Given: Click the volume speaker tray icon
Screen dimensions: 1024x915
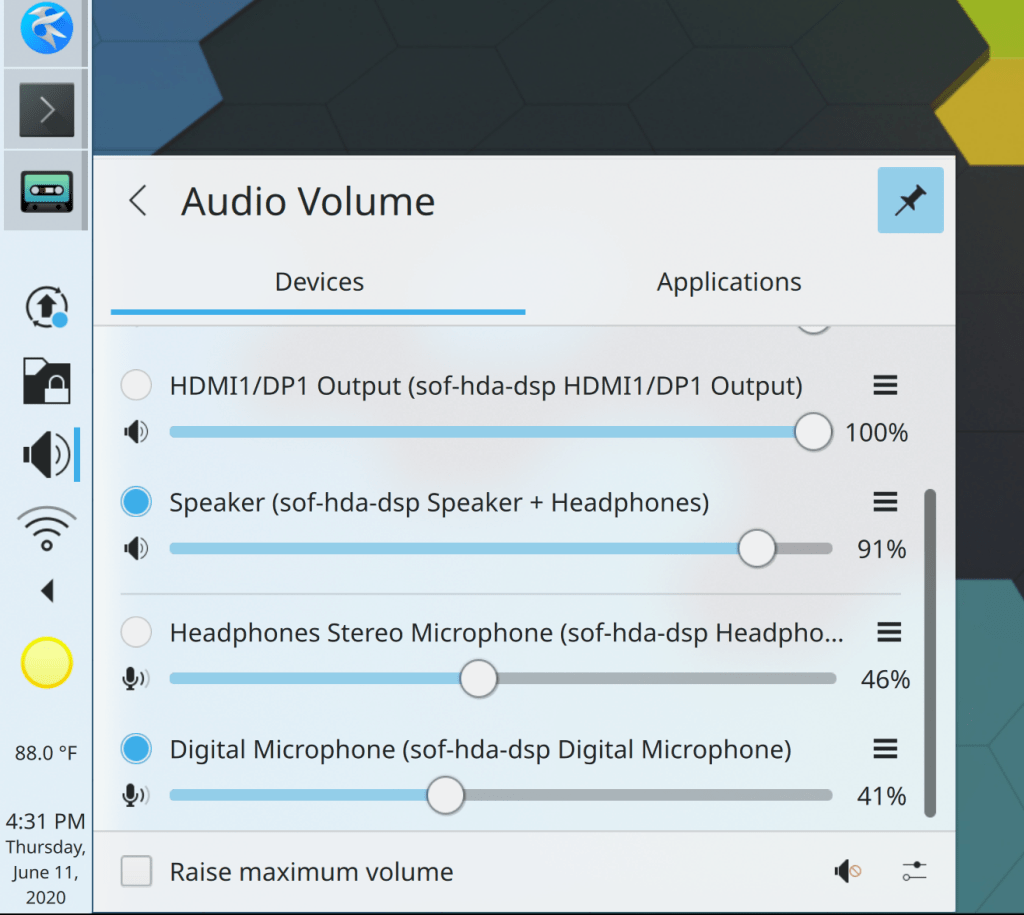Looking at the screenshot, I should tap(46, 455).
